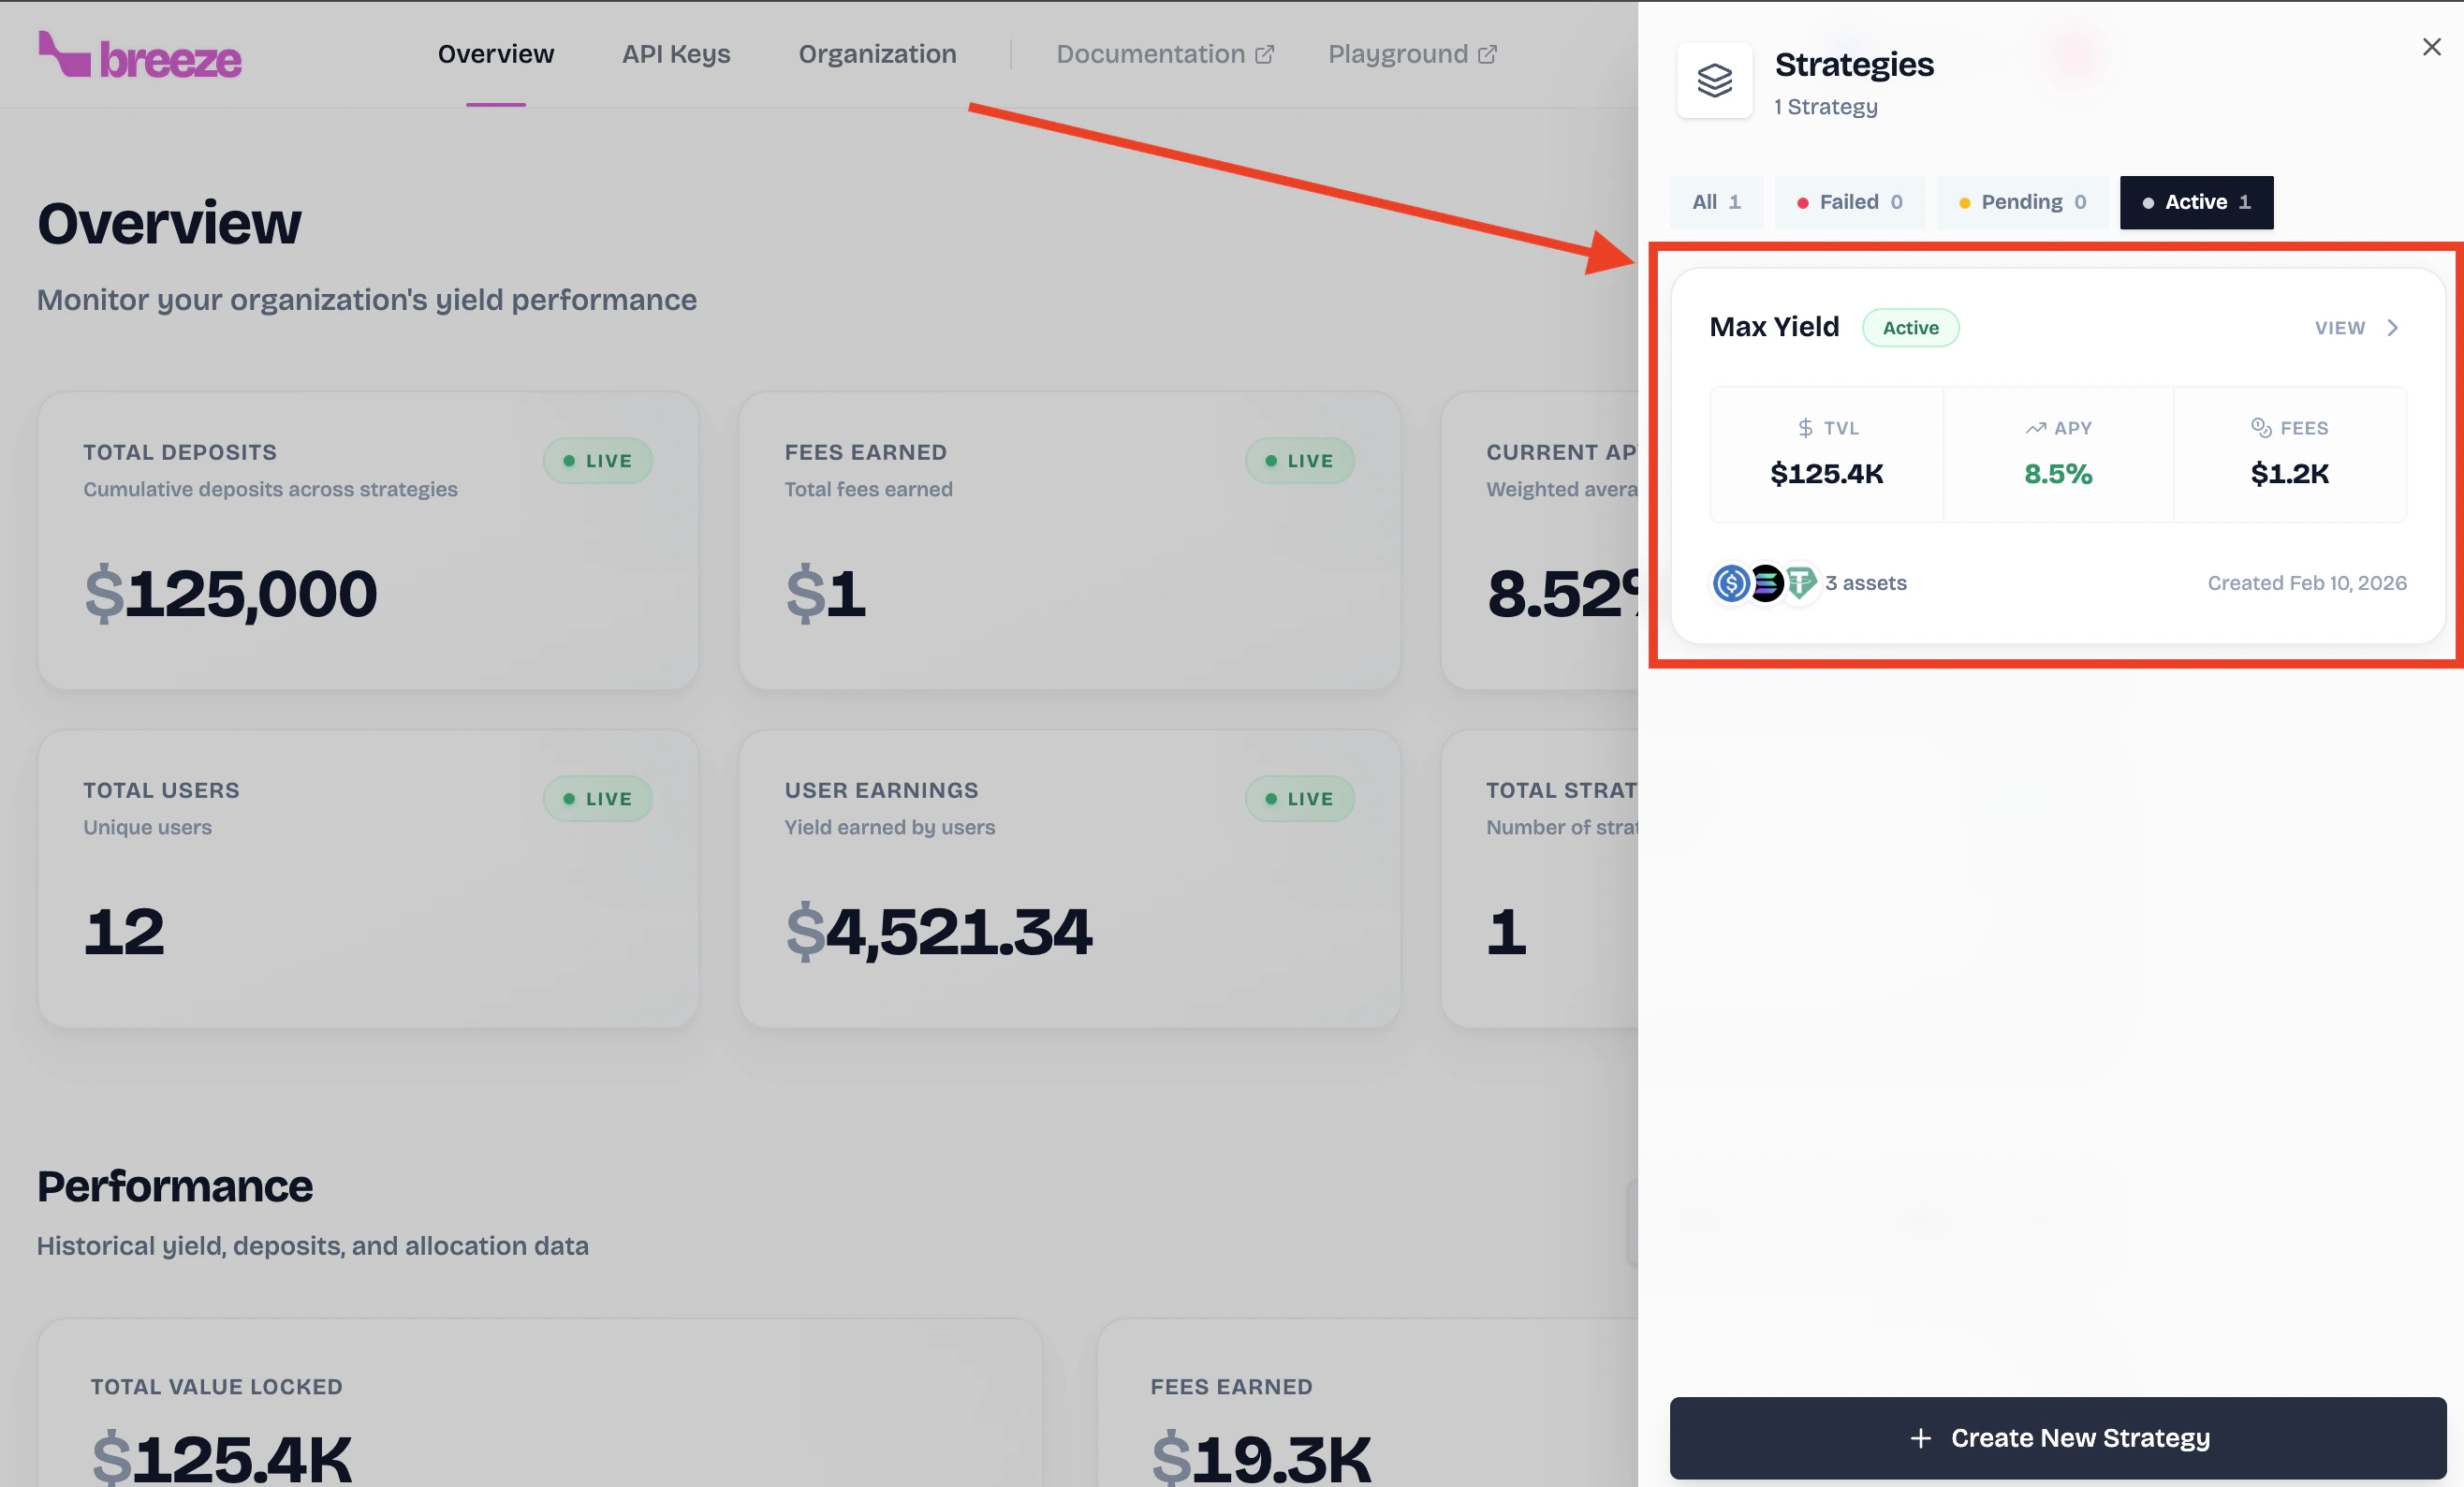Click the Breeze logo
The image size is (2464, 1487).
[140, 56]
